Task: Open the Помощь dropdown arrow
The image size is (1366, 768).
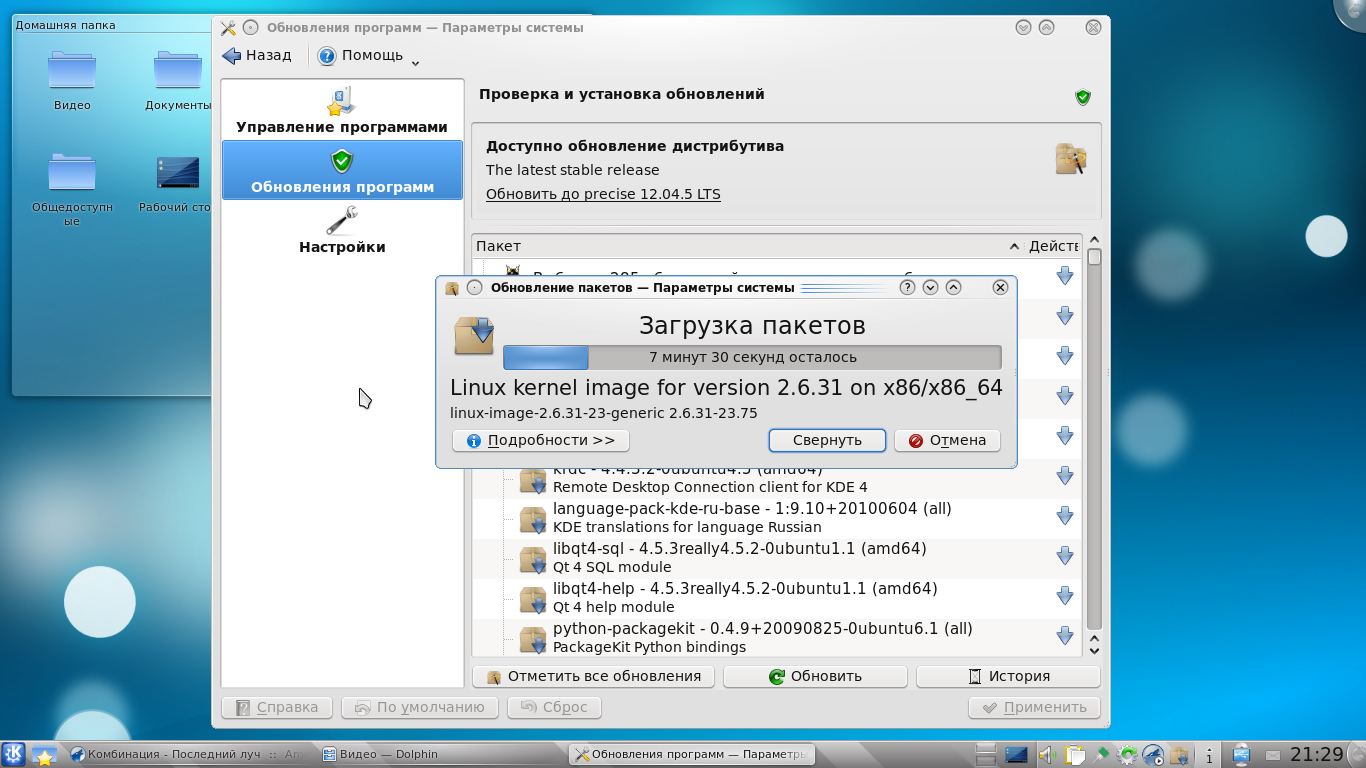Action: (x=415, y=62)
